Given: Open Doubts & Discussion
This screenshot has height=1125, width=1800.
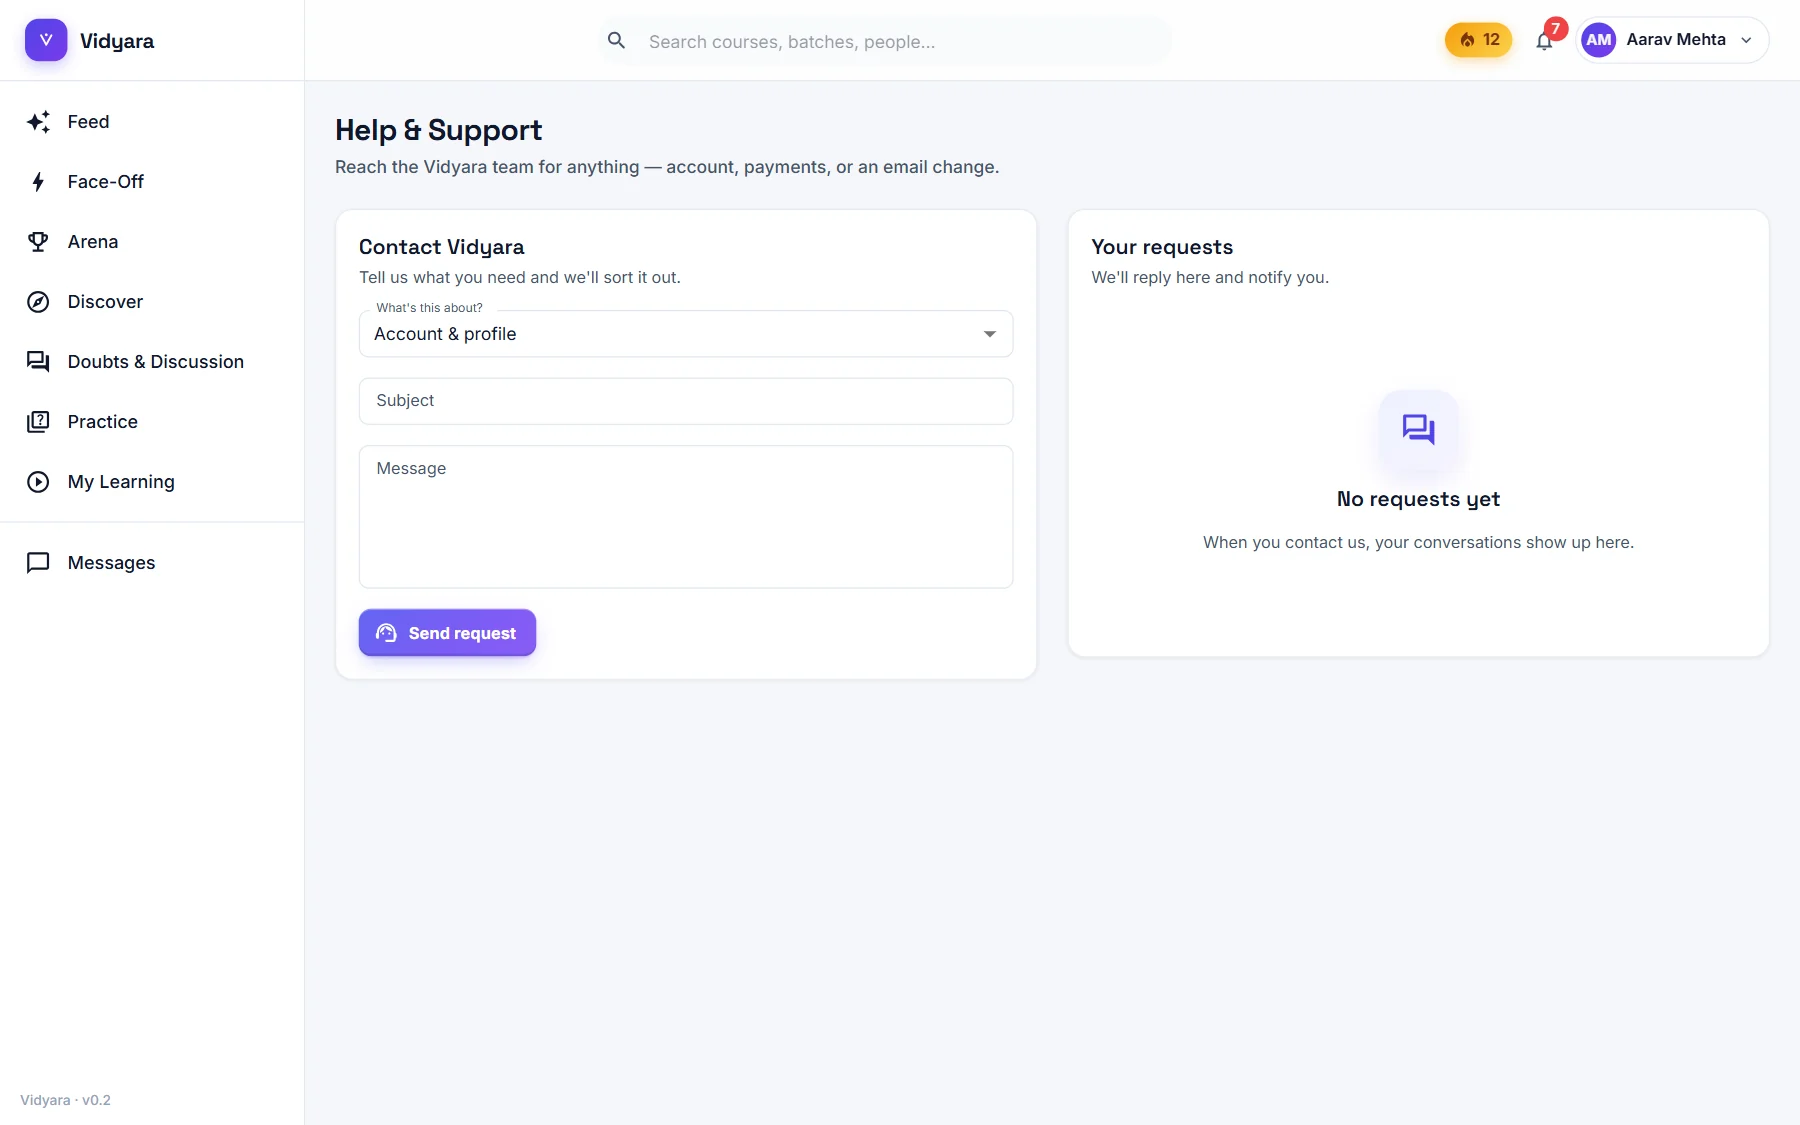Looking at the screenshot, I should (x=152, y=362).
